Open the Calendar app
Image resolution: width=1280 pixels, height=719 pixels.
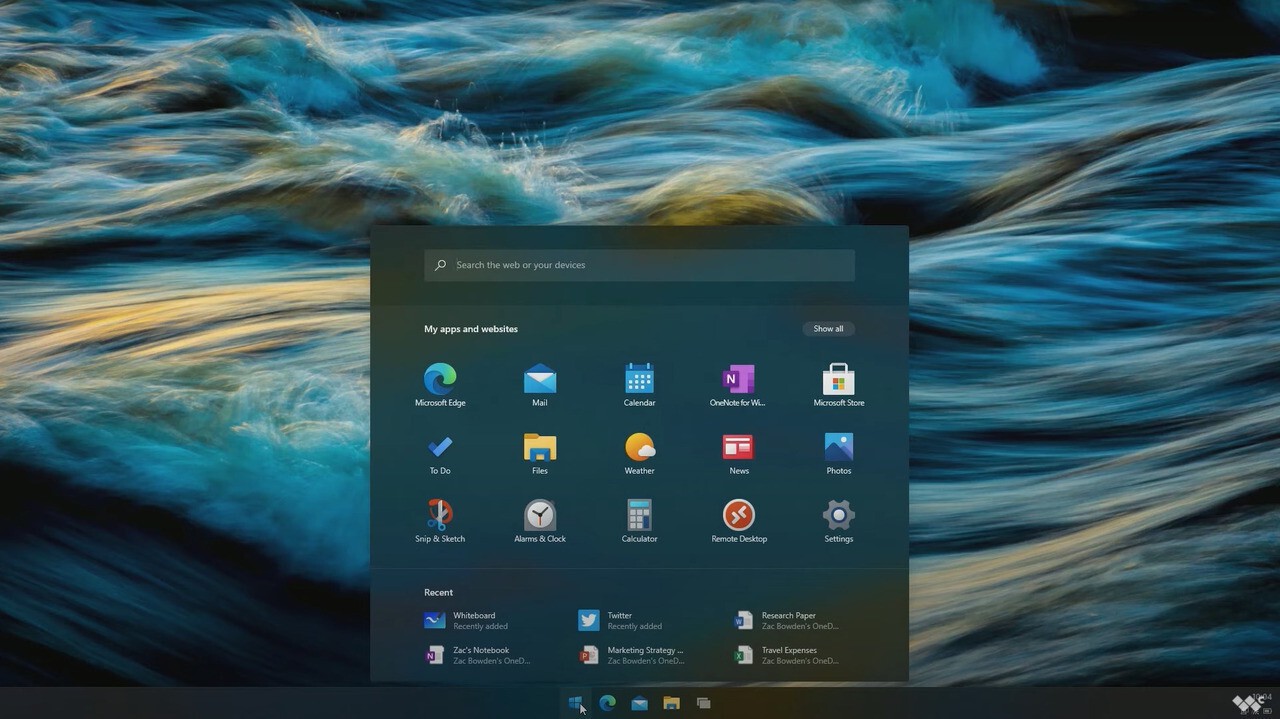tap(639, 385)
